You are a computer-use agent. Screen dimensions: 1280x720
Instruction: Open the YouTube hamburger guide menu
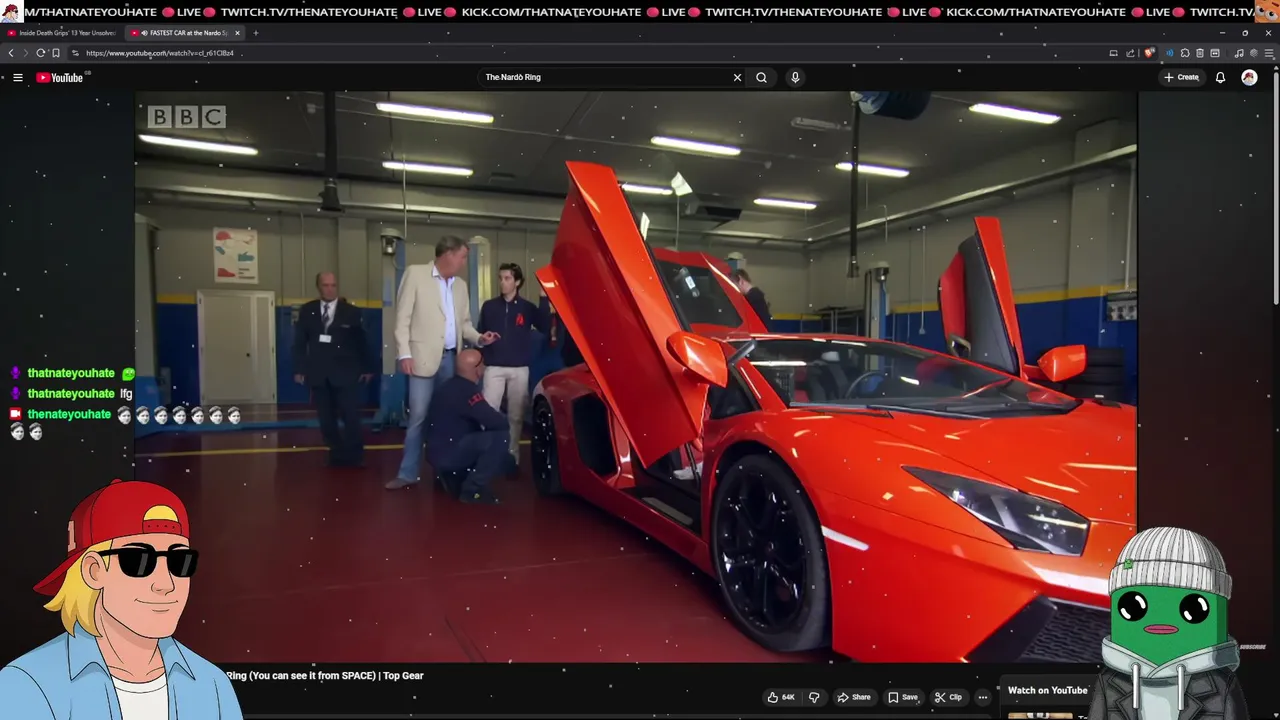(17, 77)
